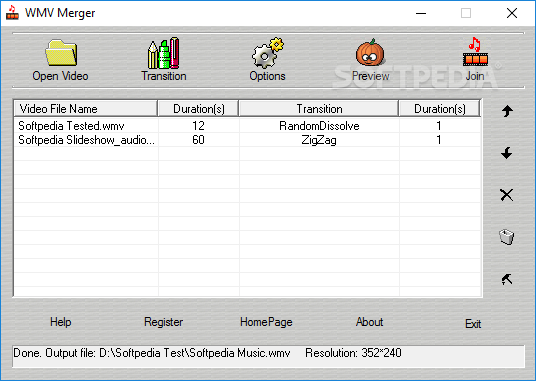This screenshot has width=536, height=381.
Task: Open the Help link
Action: click(61, 322)
